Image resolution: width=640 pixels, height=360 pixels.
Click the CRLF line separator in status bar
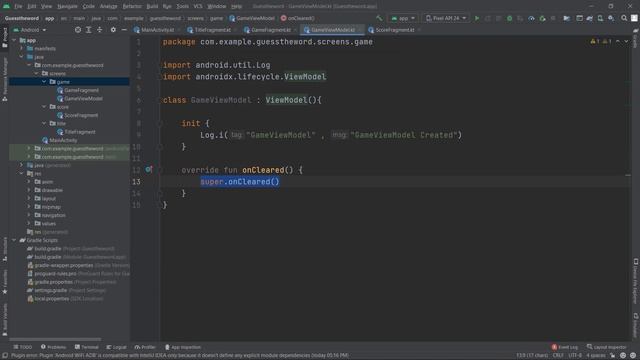558,356
